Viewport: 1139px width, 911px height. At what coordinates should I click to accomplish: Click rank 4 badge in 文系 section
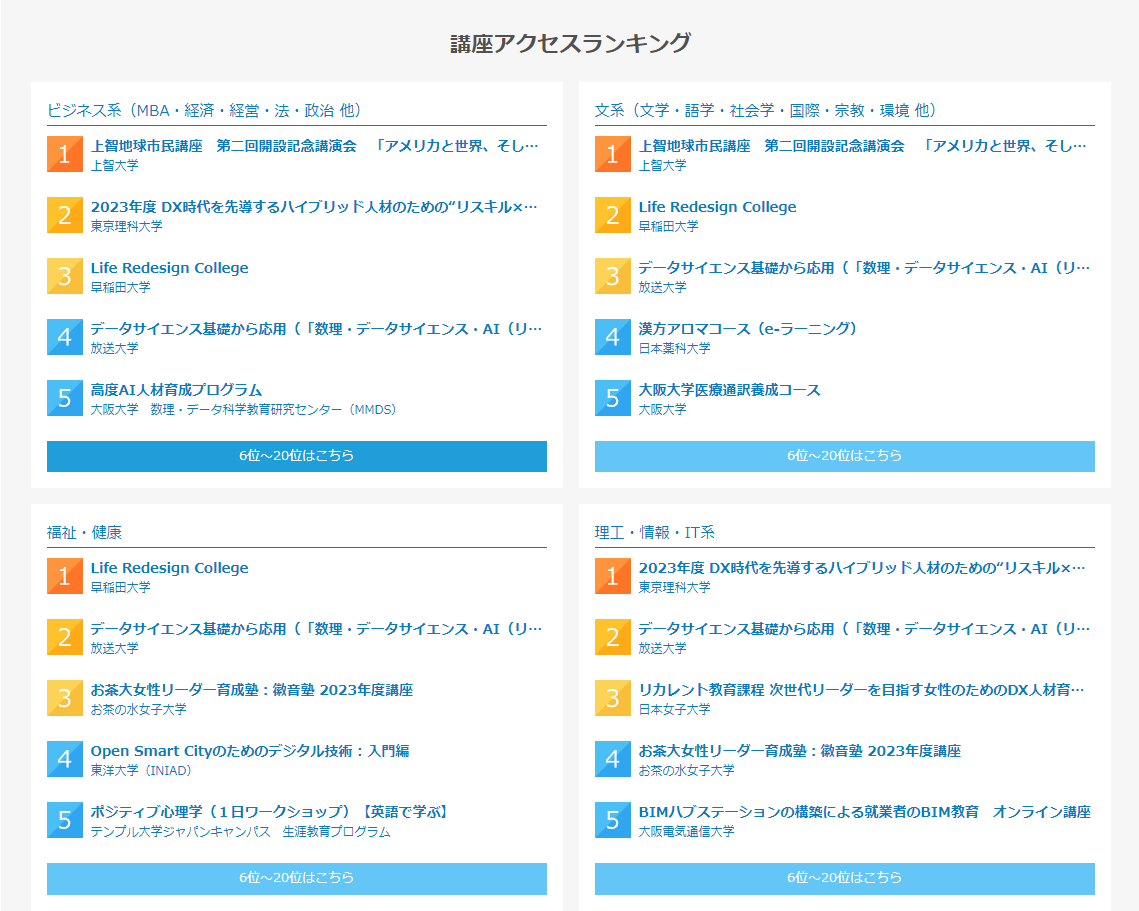point(612,337)
